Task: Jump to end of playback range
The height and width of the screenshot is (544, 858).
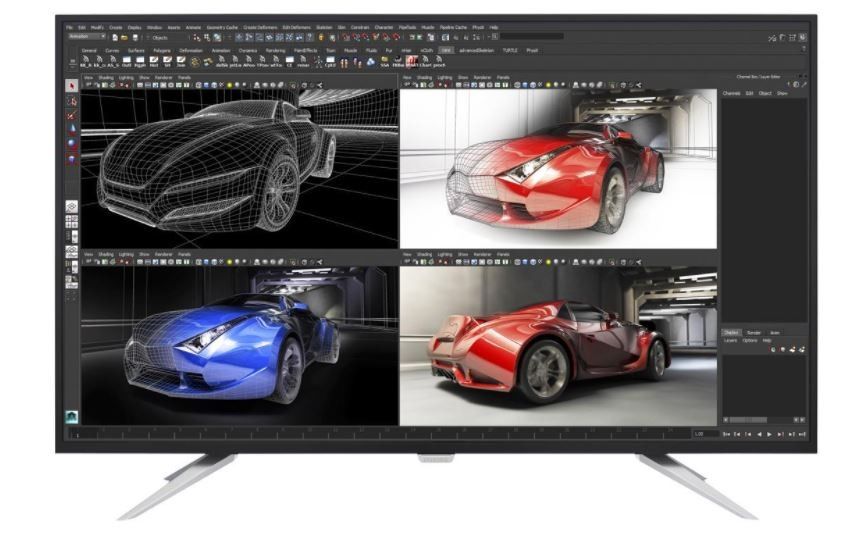Action: (801, 434)
